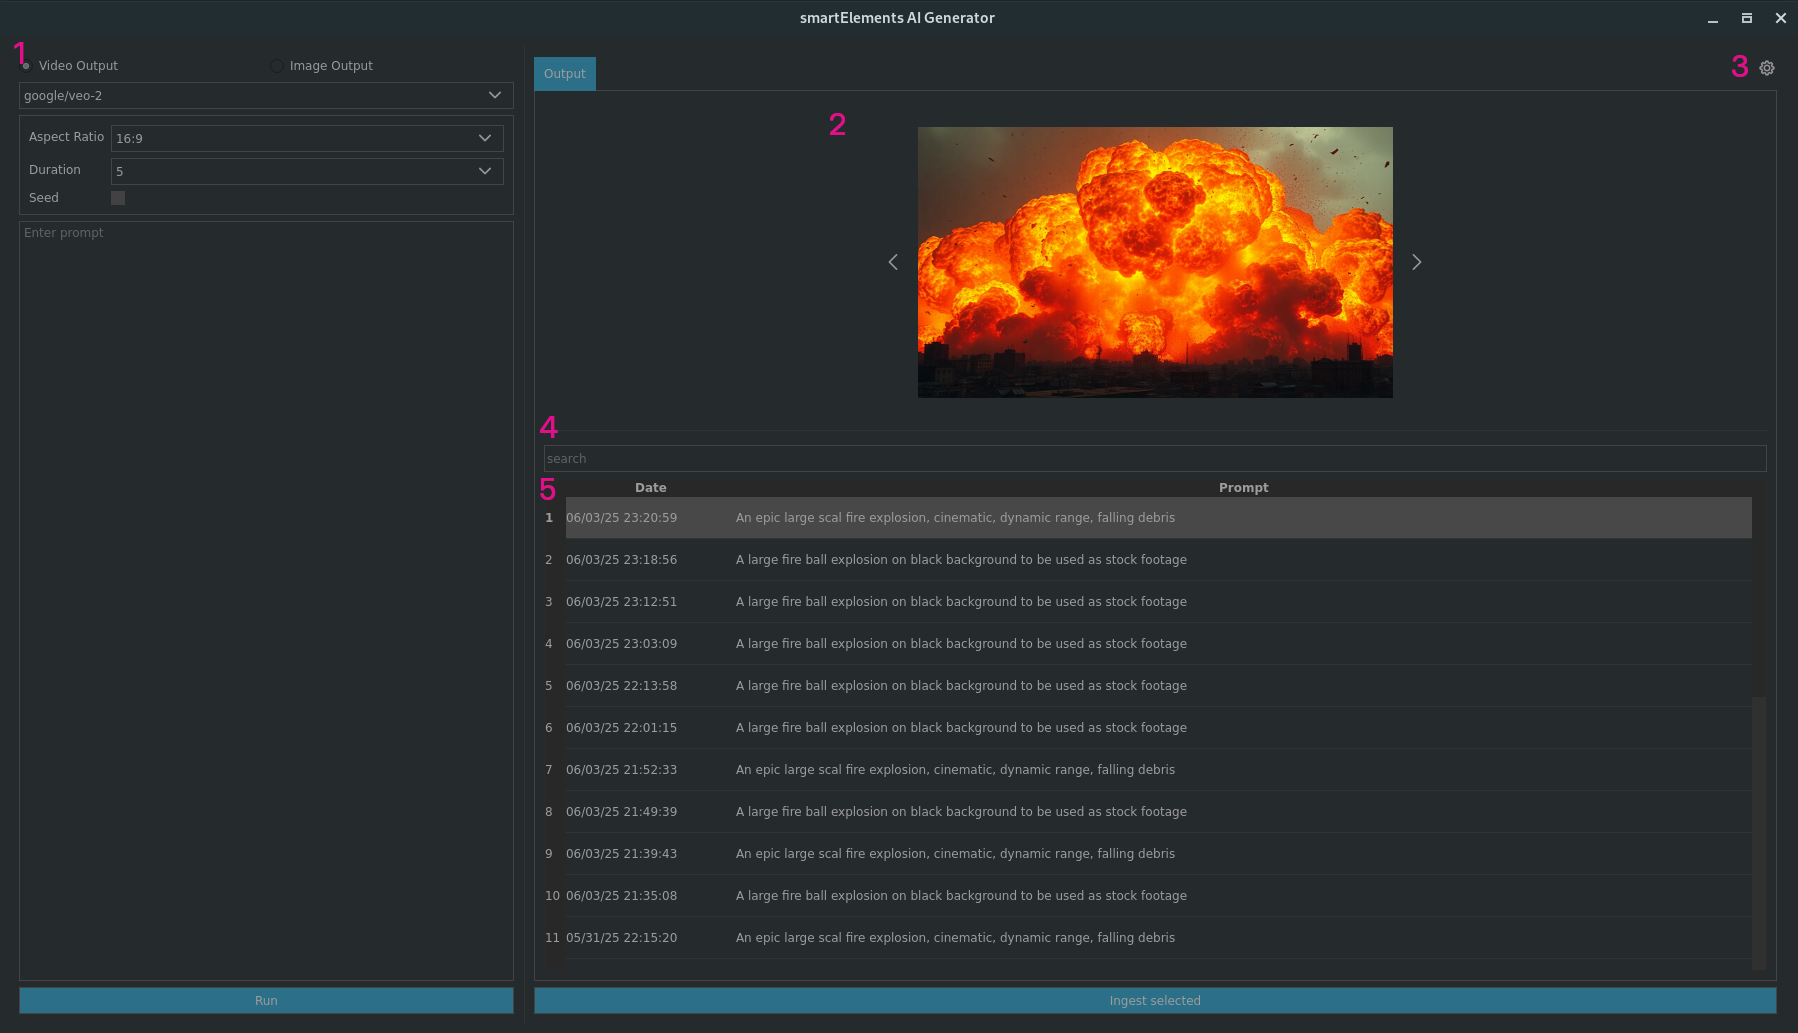Show next output with right arrow

coord(1416,262)
